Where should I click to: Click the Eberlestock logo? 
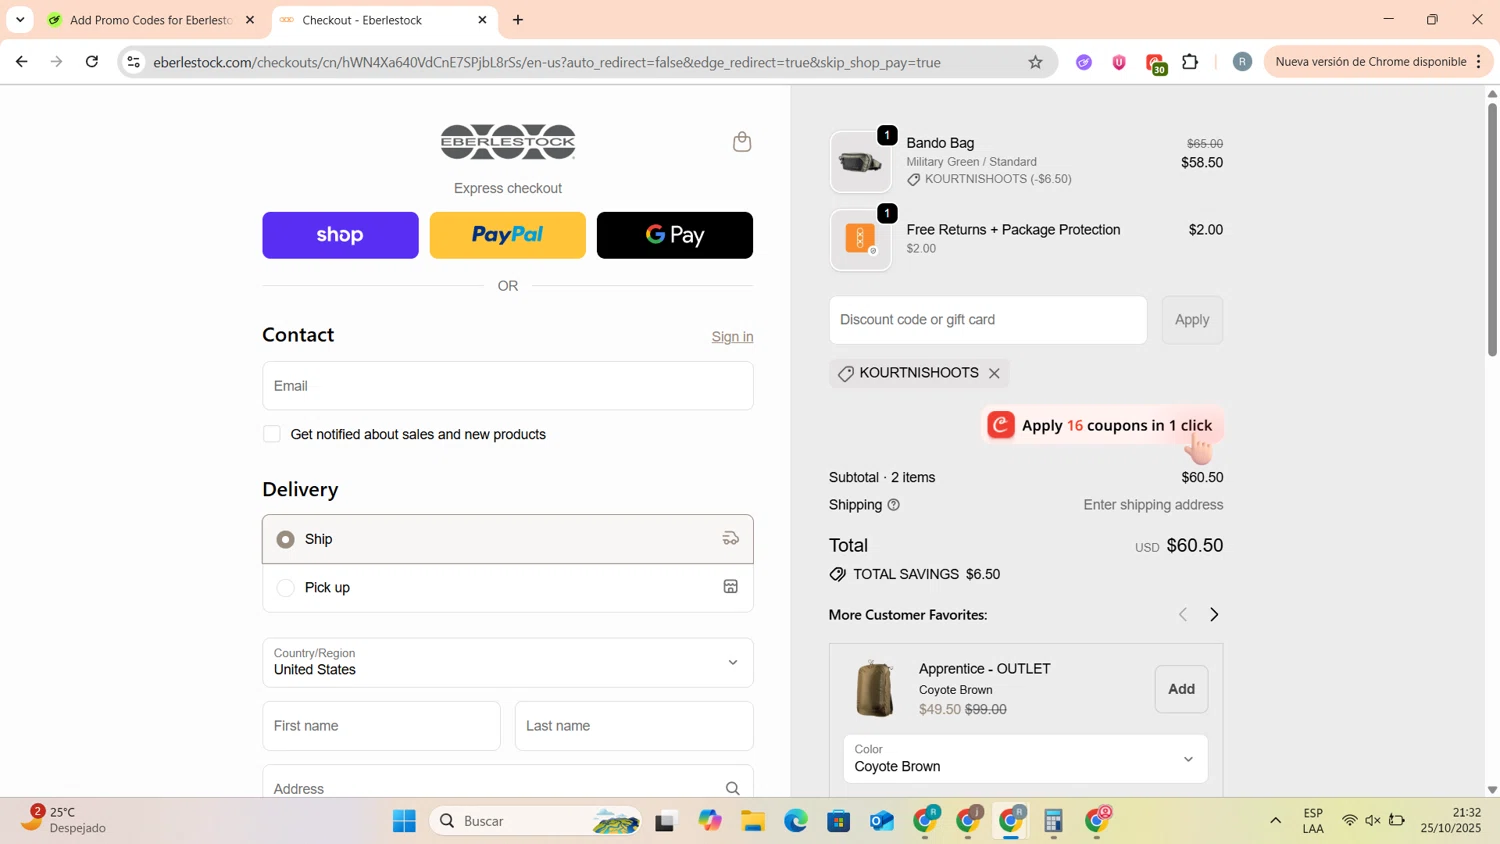pos(508,142)
